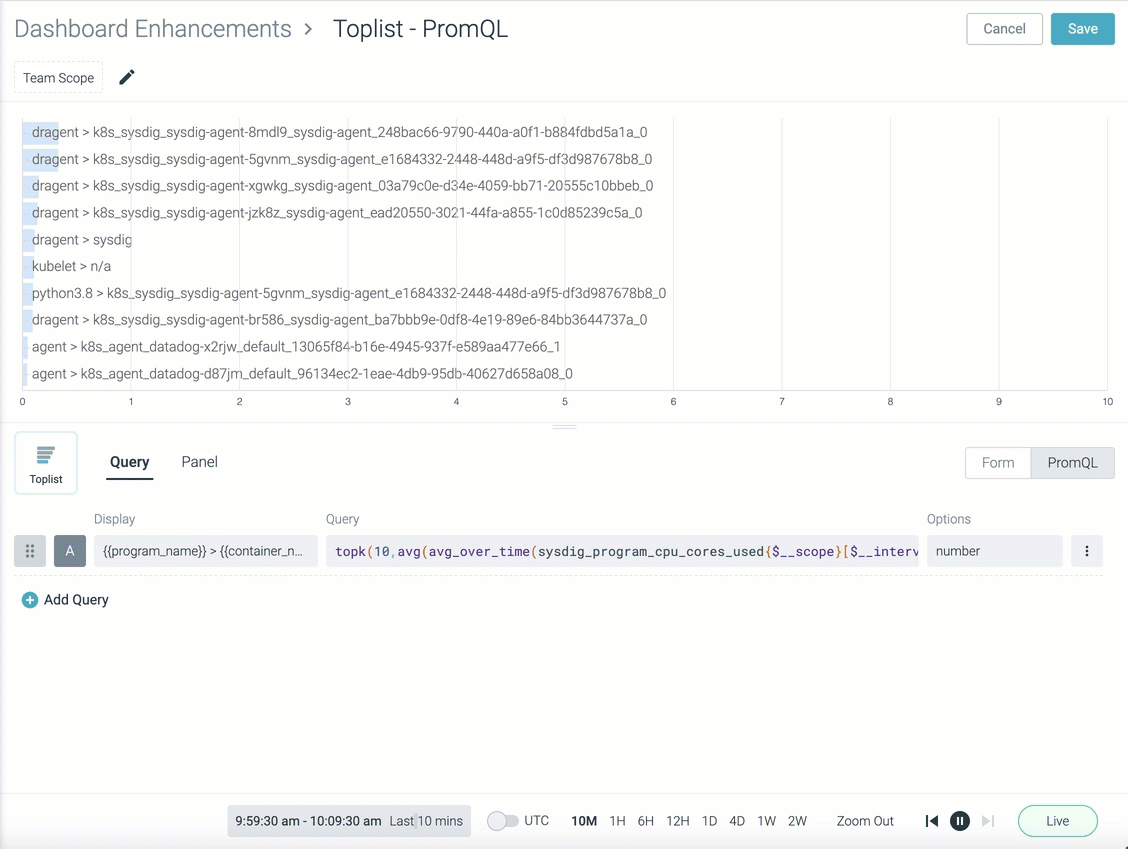Open the Toplist visualization type selector
The height and width of the screenshot is (849, 1128).
pyautogui.click(x=46, y=463)
